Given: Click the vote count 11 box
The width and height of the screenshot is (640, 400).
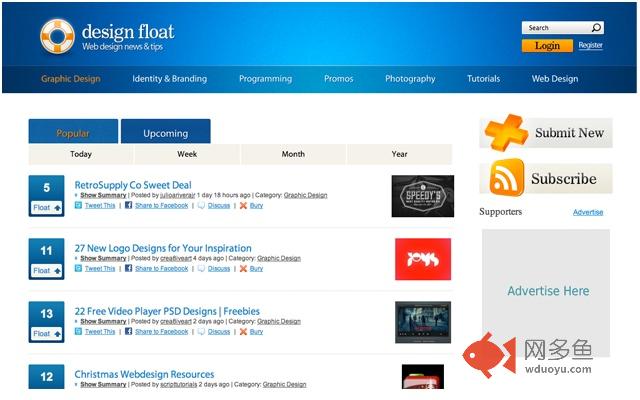Looking at the screenshot, I should (47, 251).
